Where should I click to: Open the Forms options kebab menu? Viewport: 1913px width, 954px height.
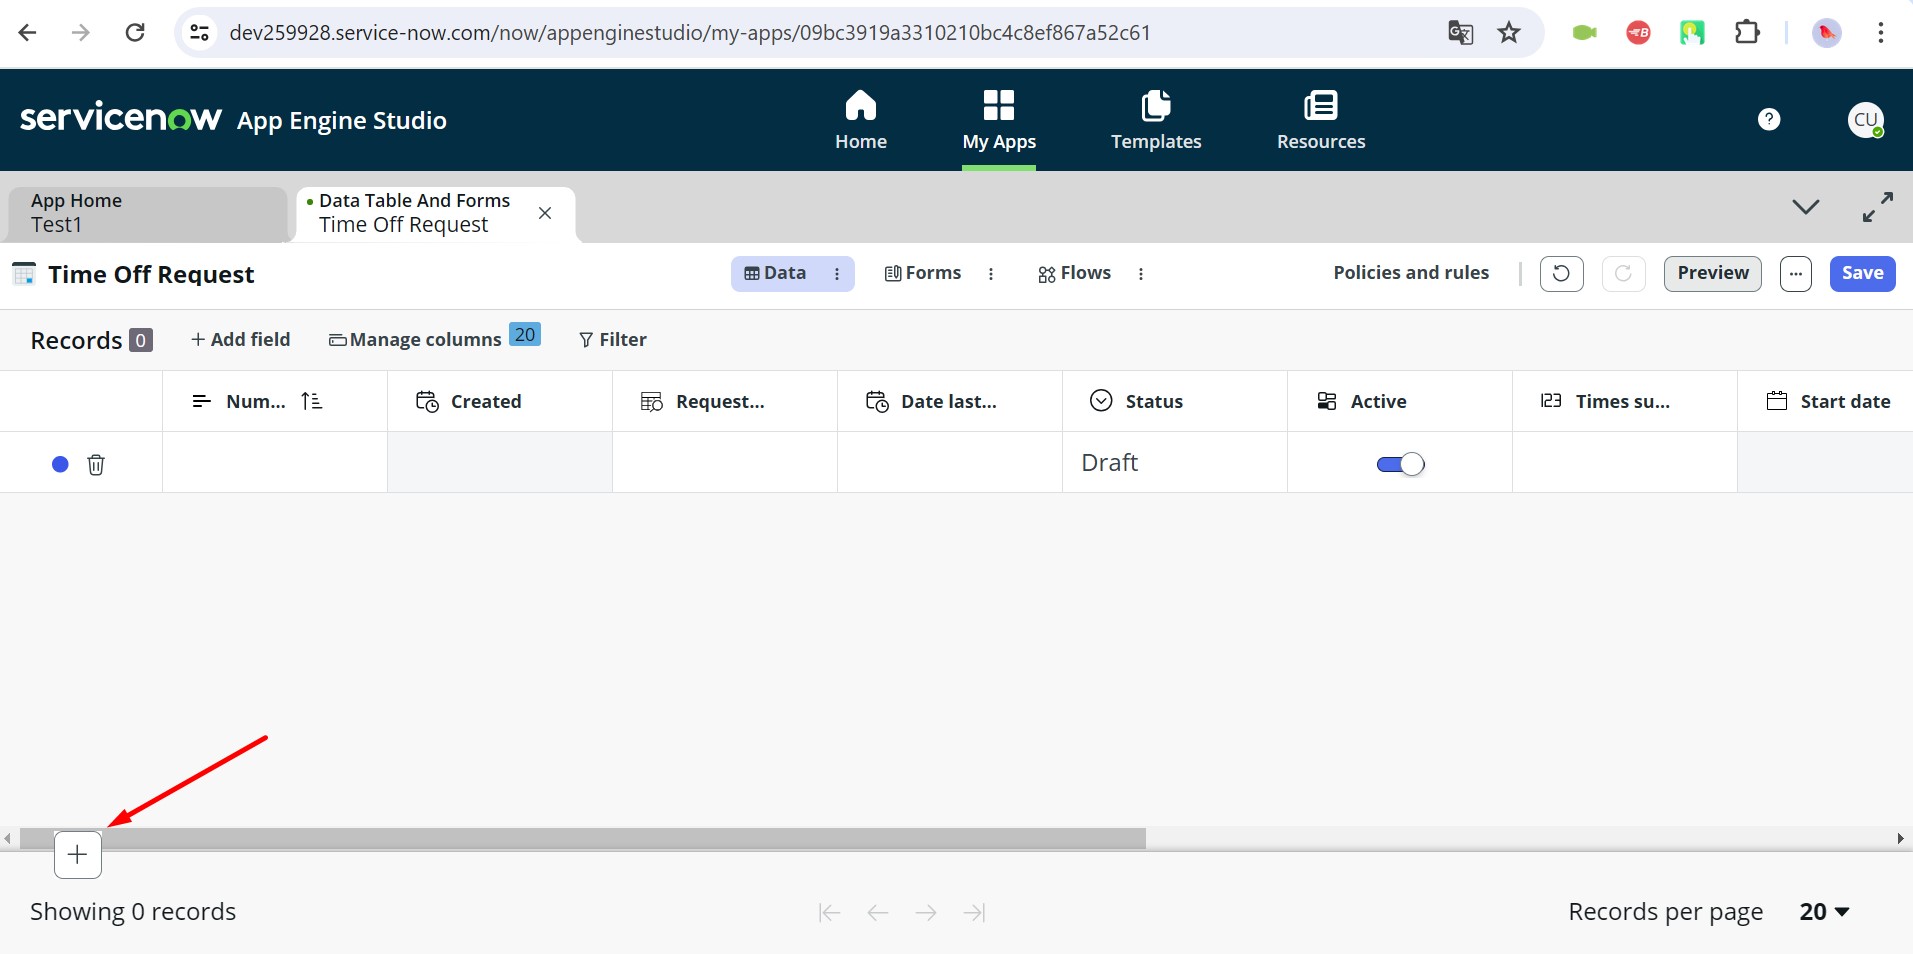991,274
